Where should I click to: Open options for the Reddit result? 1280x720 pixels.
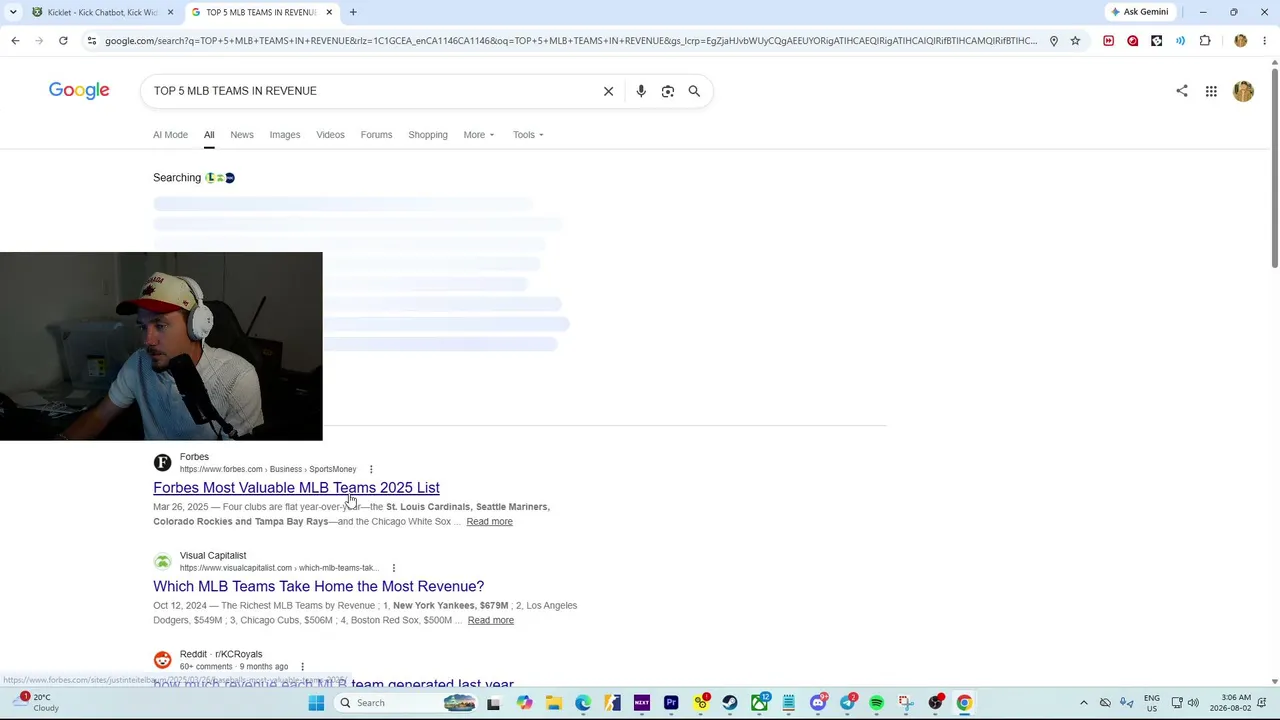tap(302, 667)
